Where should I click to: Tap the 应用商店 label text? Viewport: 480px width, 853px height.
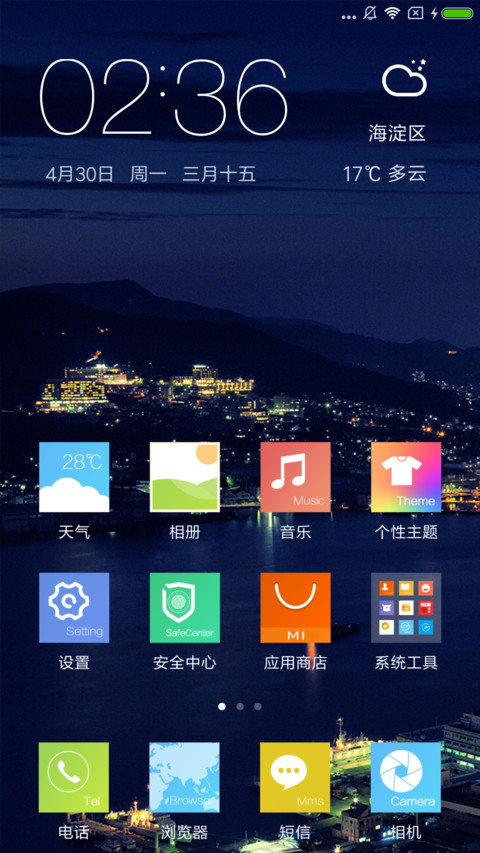(x=296, y=663)
